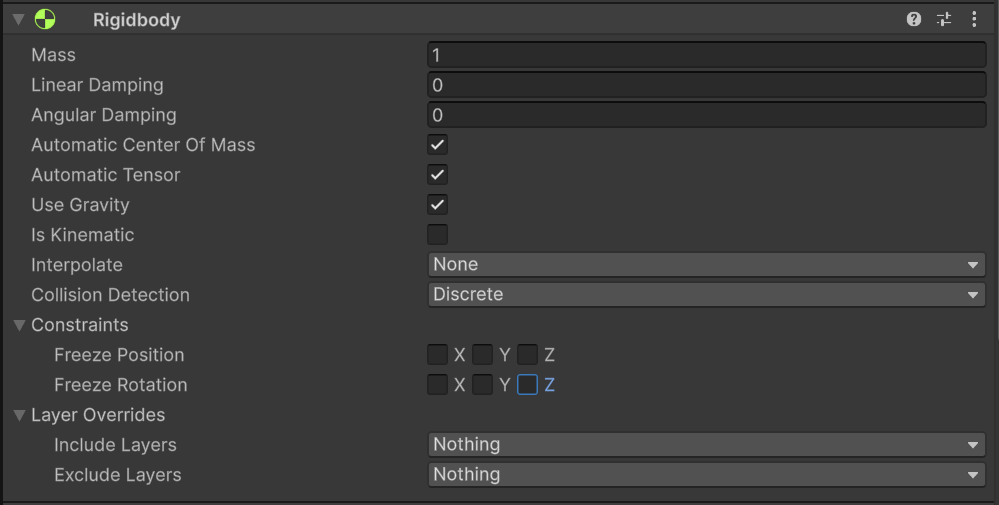This screenshot has height=505, width=999.
Task: Collapse the Constraints section
Action: pos(19,325)
